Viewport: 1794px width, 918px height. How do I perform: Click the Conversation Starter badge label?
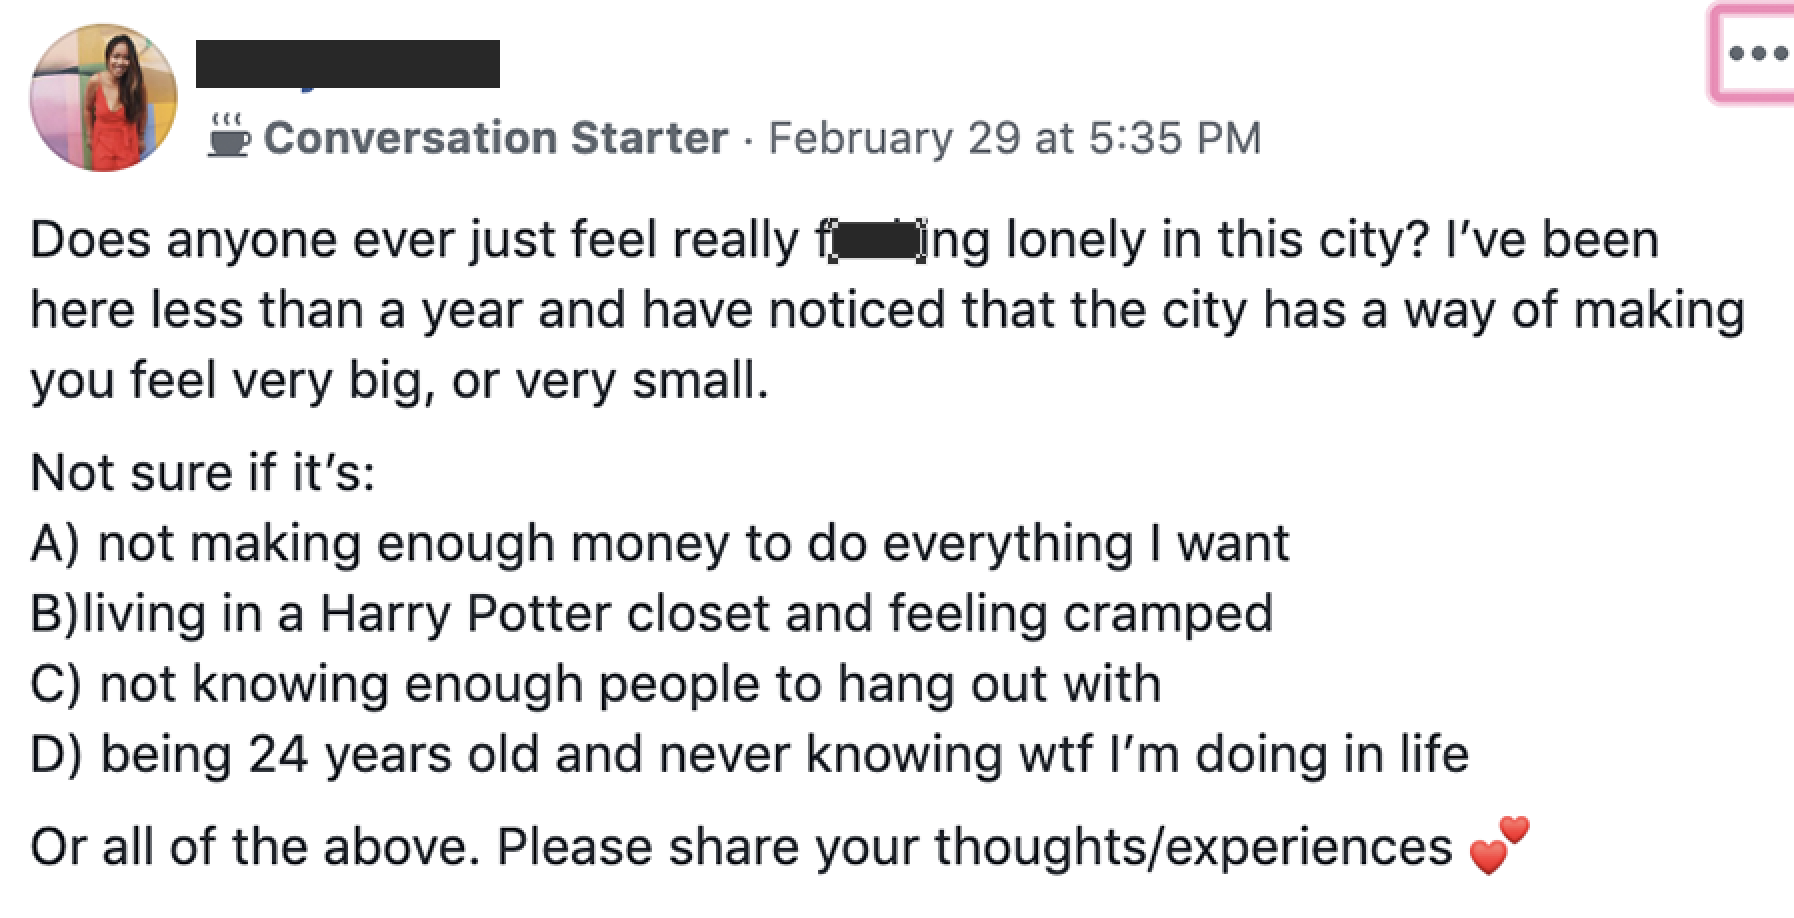click(x=496, y=138)
